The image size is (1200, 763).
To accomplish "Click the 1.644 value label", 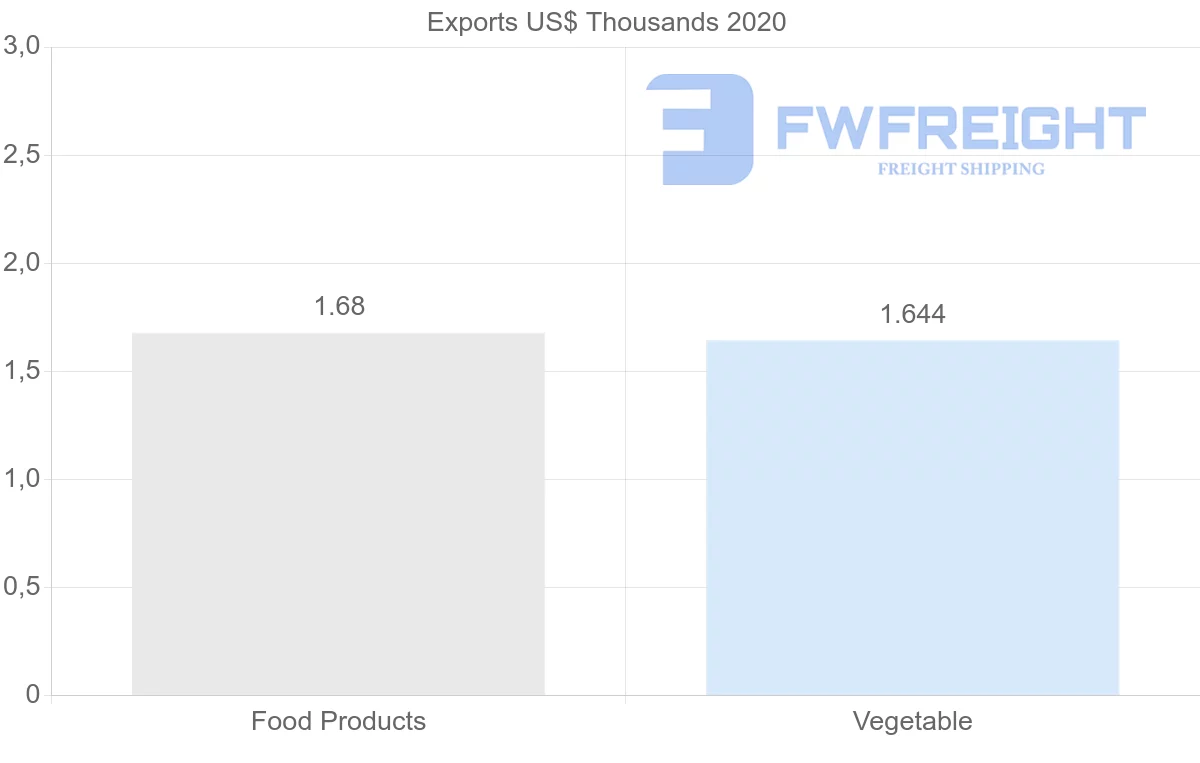I will click(x=912, y=315).
